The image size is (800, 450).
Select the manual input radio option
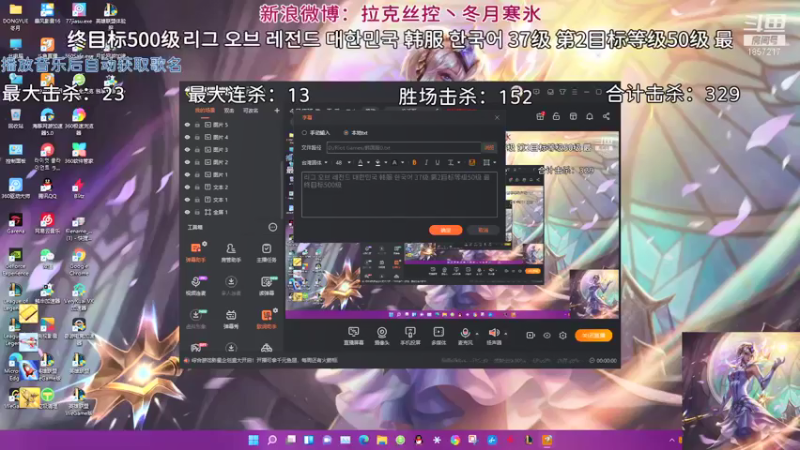[x=305, y=133]
